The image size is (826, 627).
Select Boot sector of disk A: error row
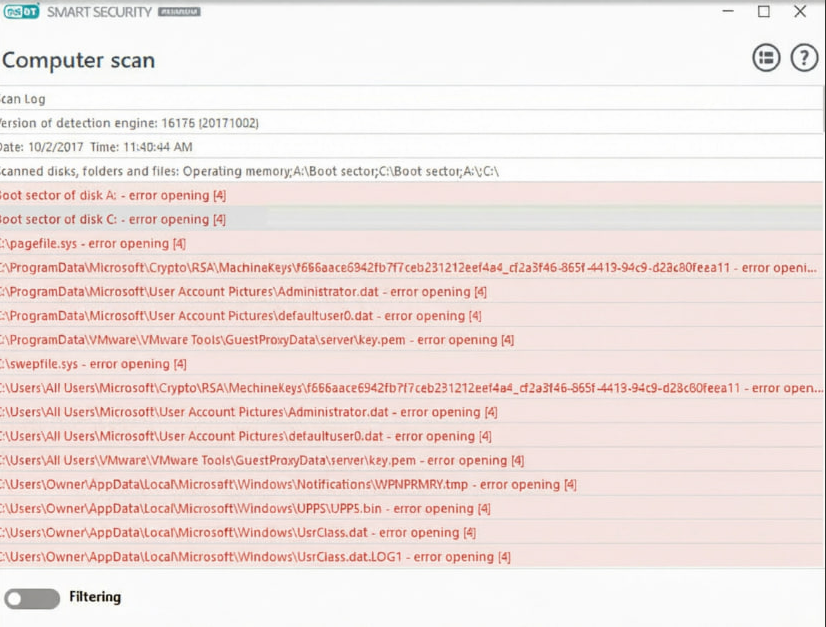coord(411,195)
